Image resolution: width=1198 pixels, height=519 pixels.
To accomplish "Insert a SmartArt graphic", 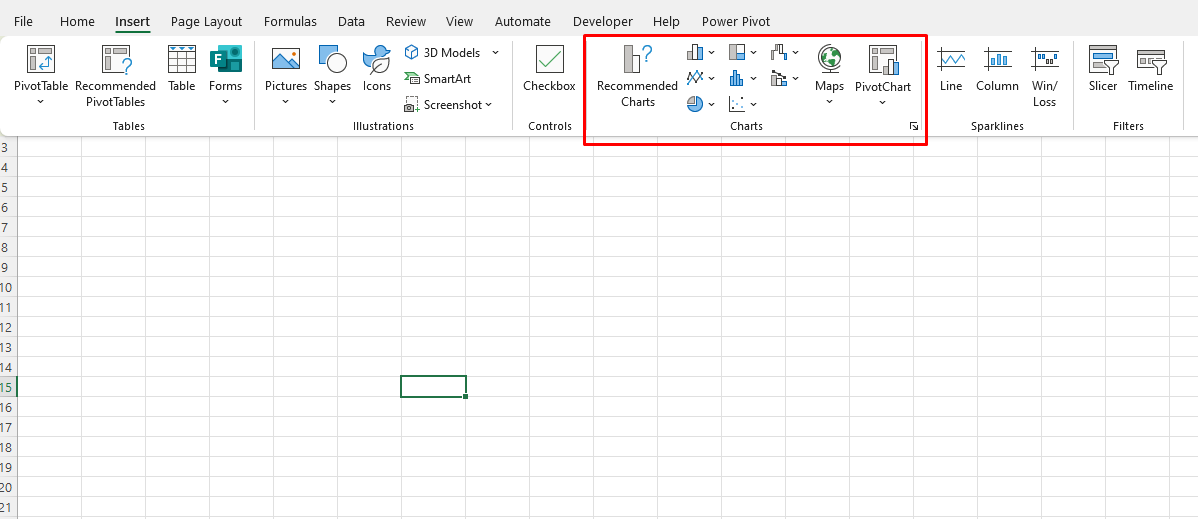I will 438,79.
